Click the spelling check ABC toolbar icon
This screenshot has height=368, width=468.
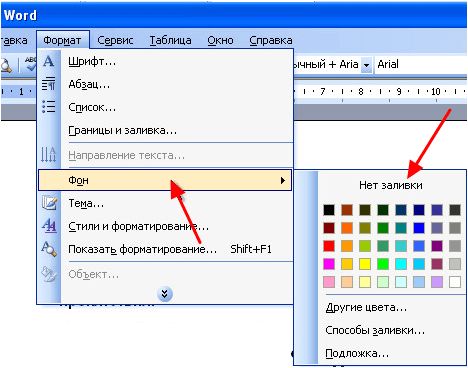[x=30, y=64]
